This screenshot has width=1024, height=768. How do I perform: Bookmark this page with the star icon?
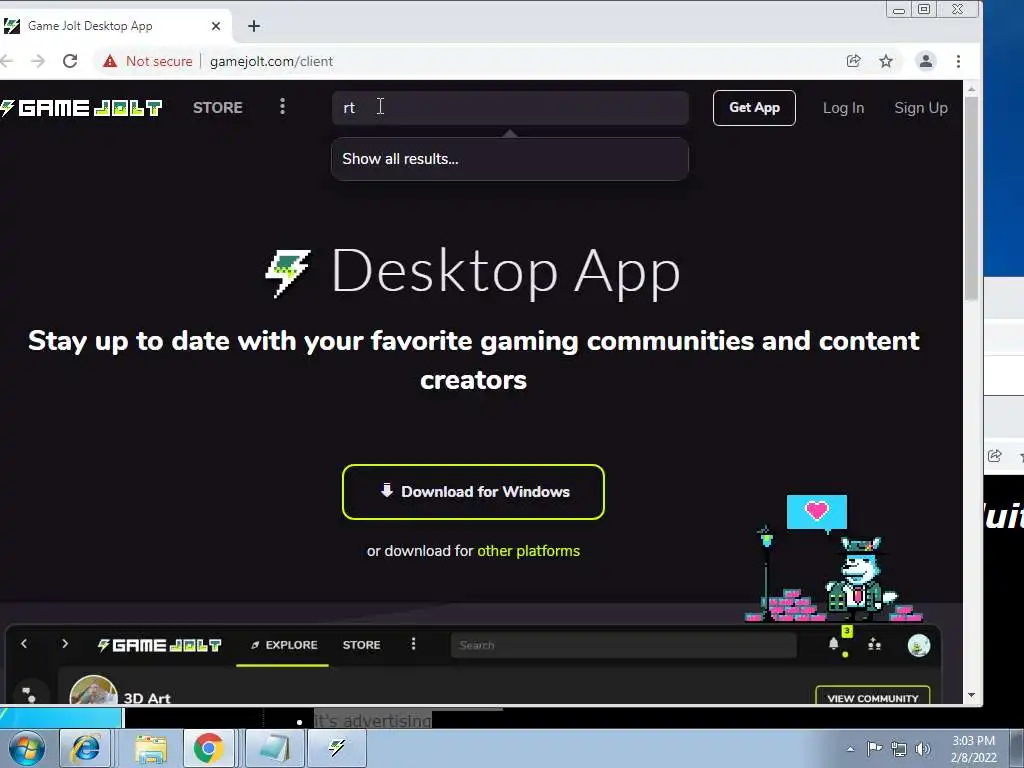pyautogui.click(x=886, y=61)
